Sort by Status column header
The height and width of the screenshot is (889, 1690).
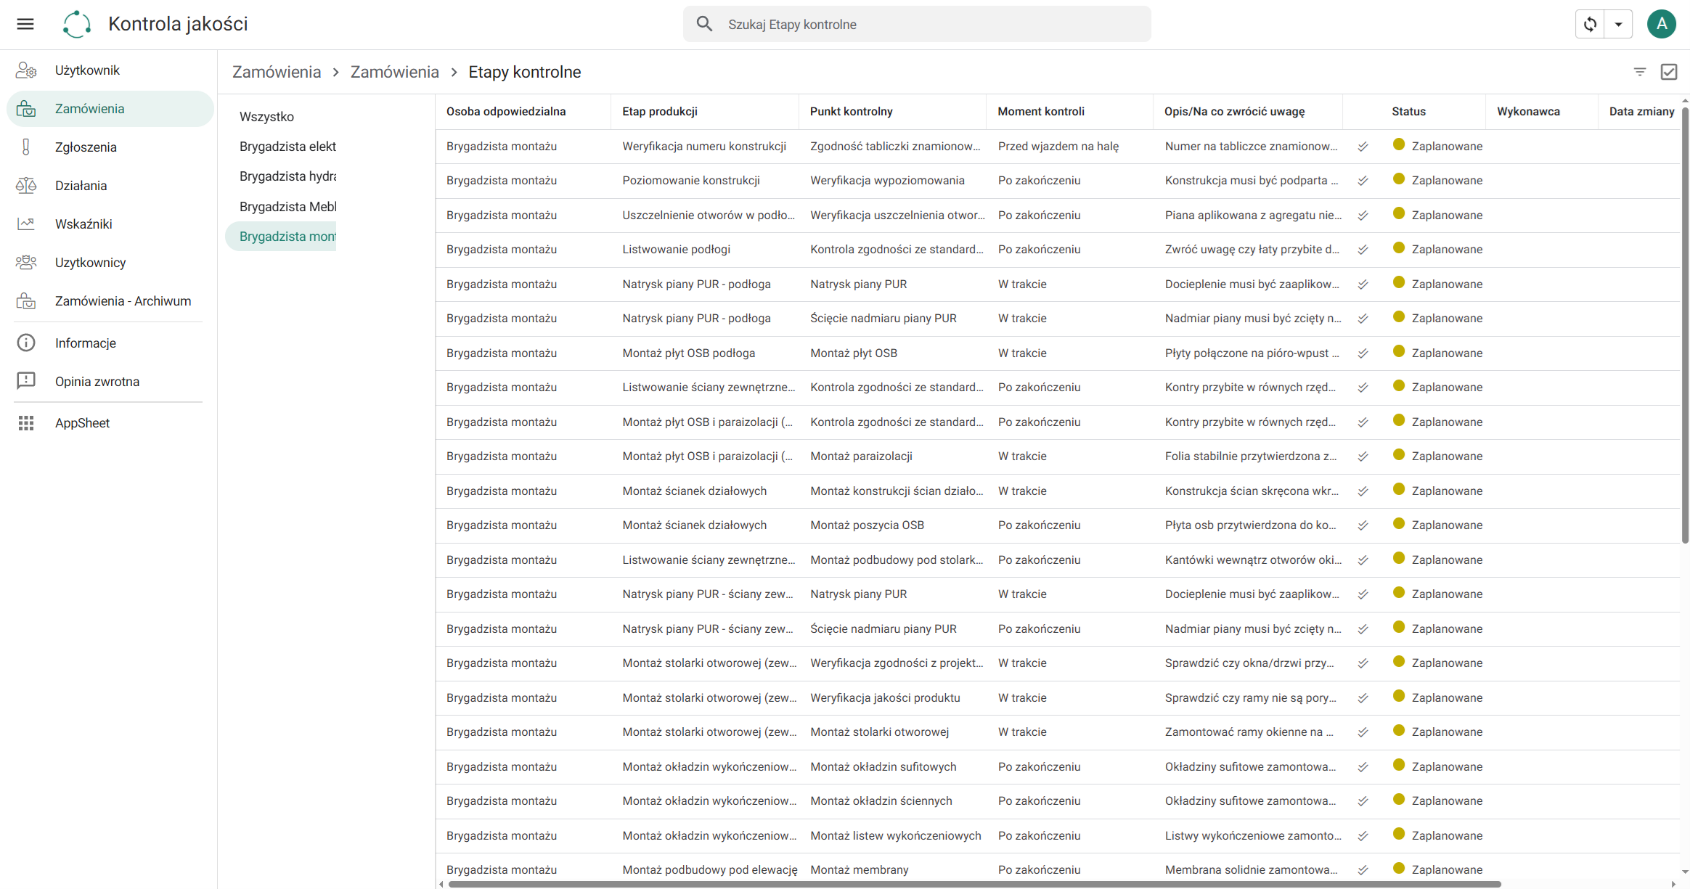click(x=1408, y=112)
